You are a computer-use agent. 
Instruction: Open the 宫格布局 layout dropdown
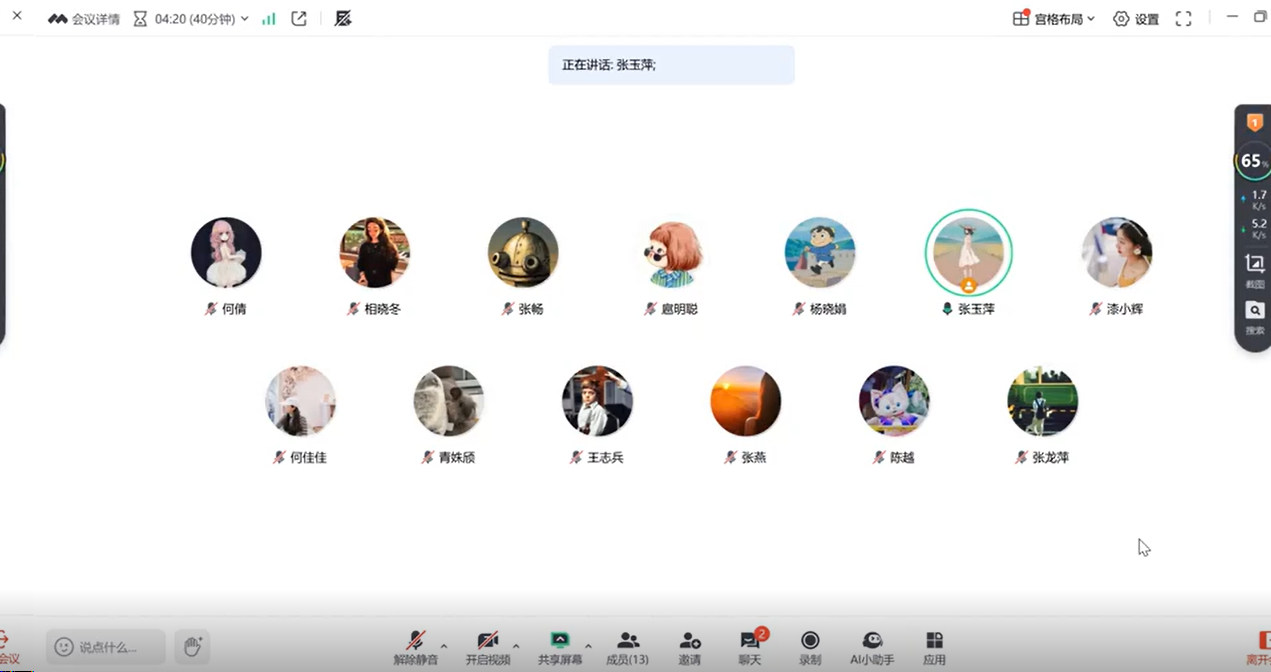1054,19
